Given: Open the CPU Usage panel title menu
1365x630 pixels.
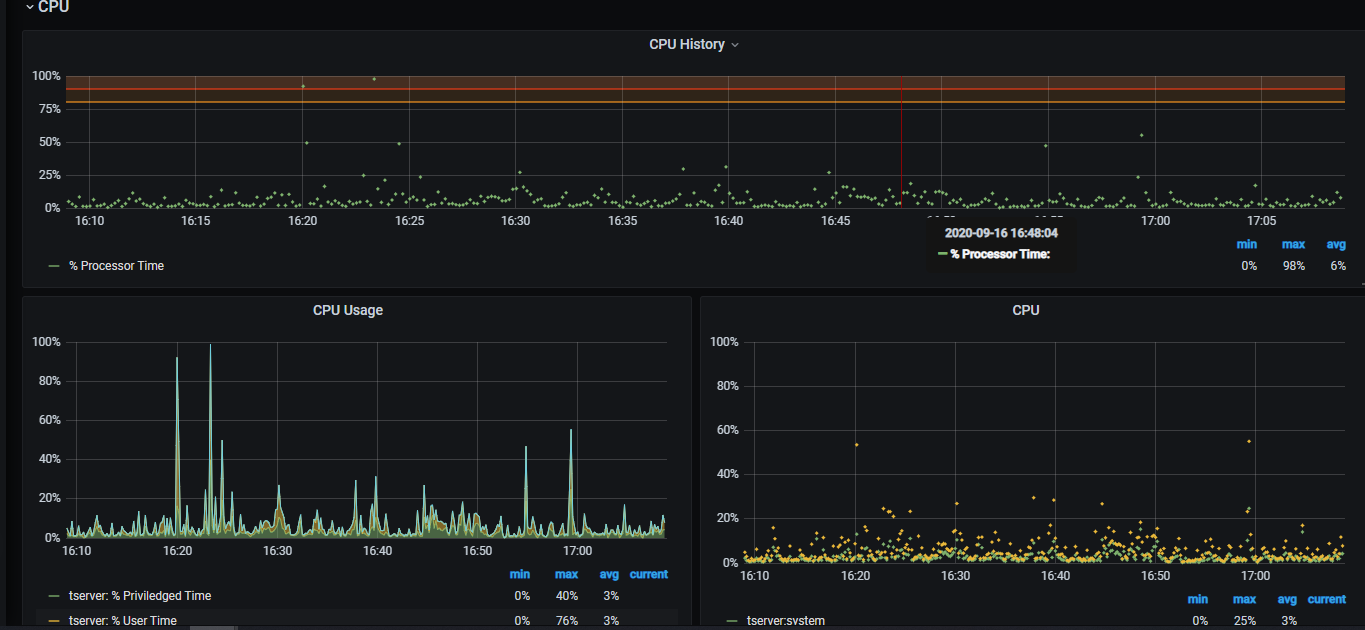Looking at the screenshot, I should (348, 310).
